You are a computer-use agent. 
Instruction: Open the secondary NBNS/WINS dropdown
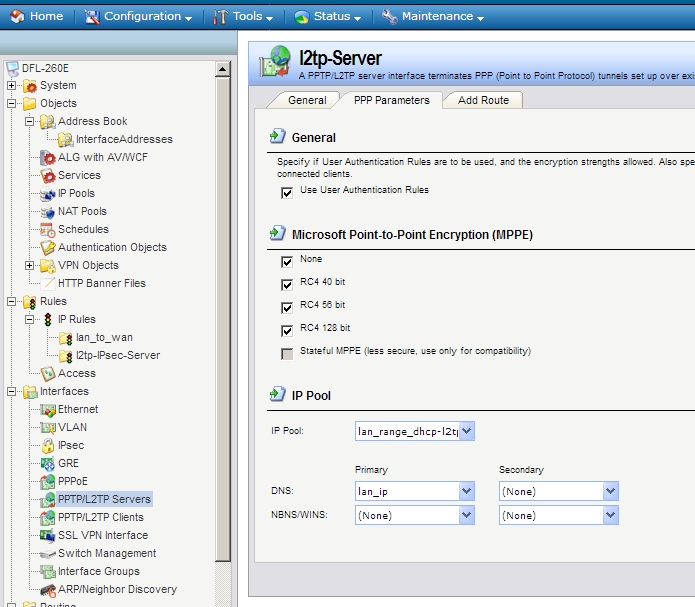(x=610, y=515)
